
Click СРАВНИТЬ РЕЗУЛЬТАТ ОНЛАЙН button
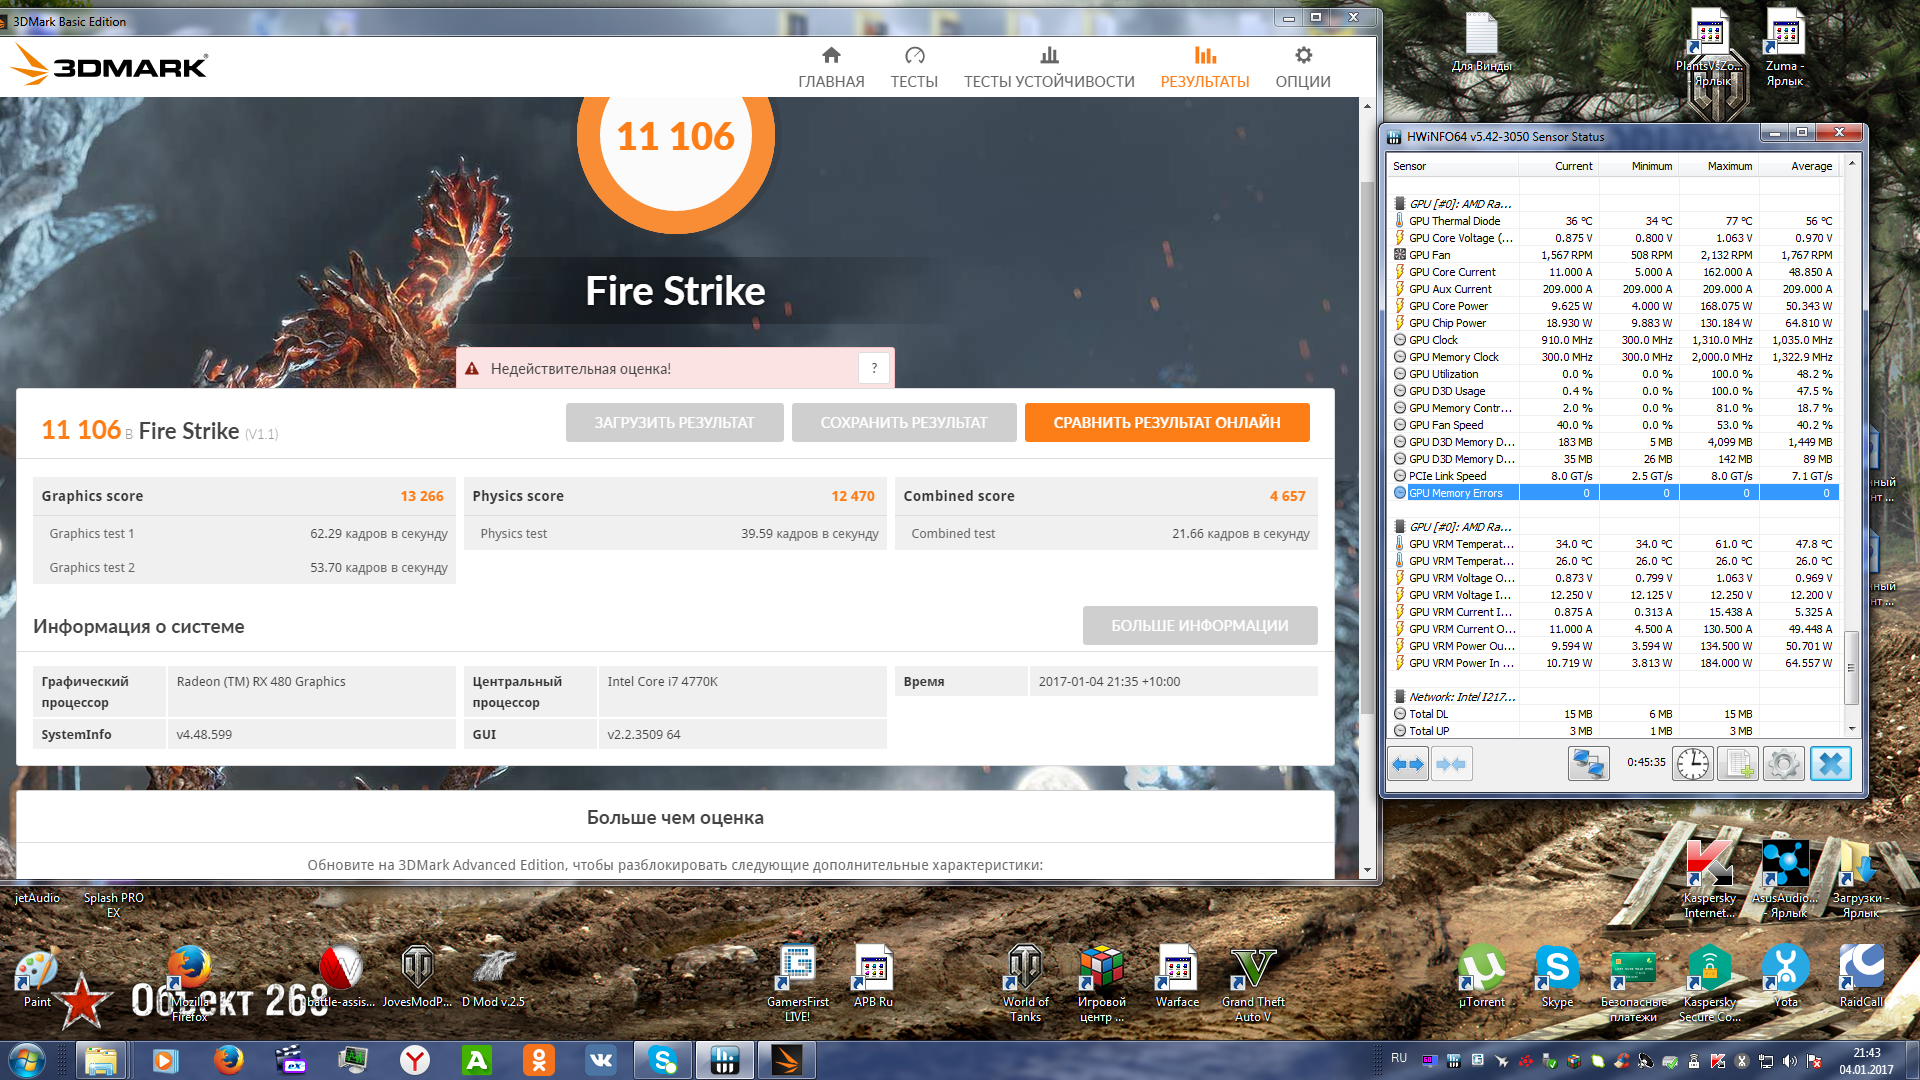click(1166, 422)
